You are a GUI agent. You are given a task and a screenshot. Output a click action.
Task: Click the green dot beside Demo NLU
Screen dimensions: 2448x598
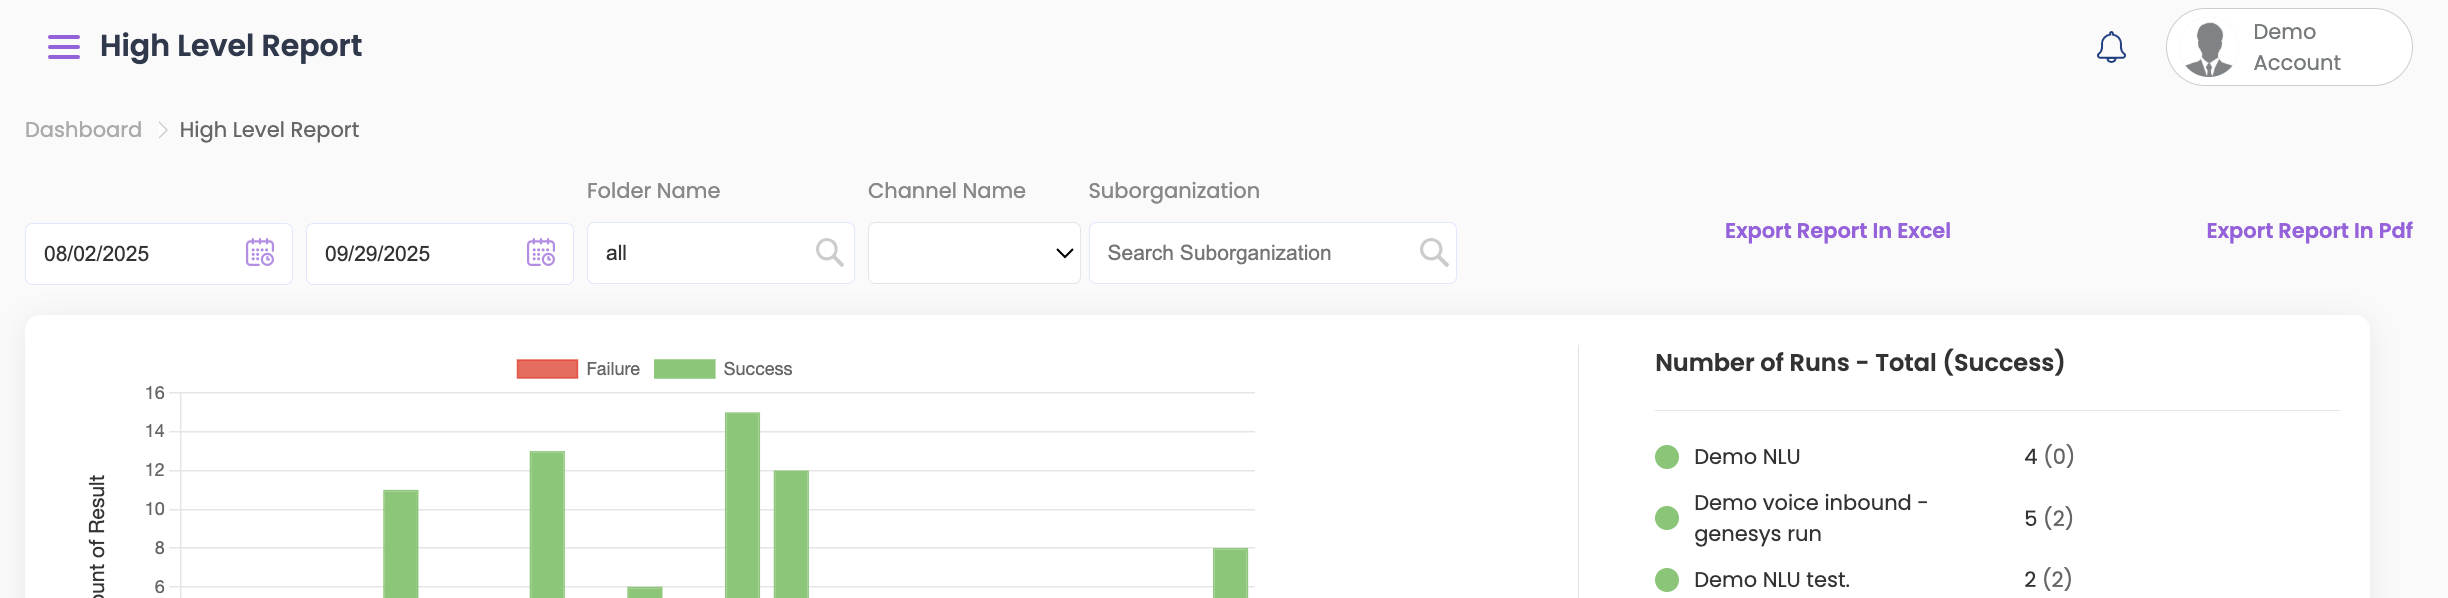1666,457
